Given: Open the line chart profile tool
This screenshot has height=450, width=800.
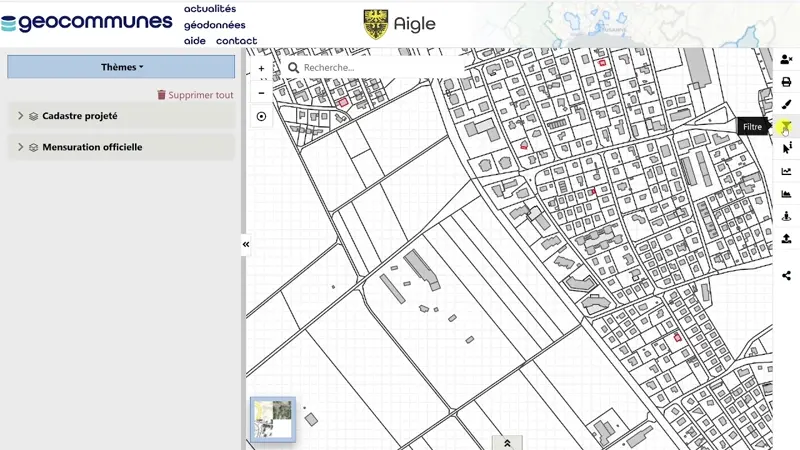Looking at the screenshot, I should tap(786, 171).
